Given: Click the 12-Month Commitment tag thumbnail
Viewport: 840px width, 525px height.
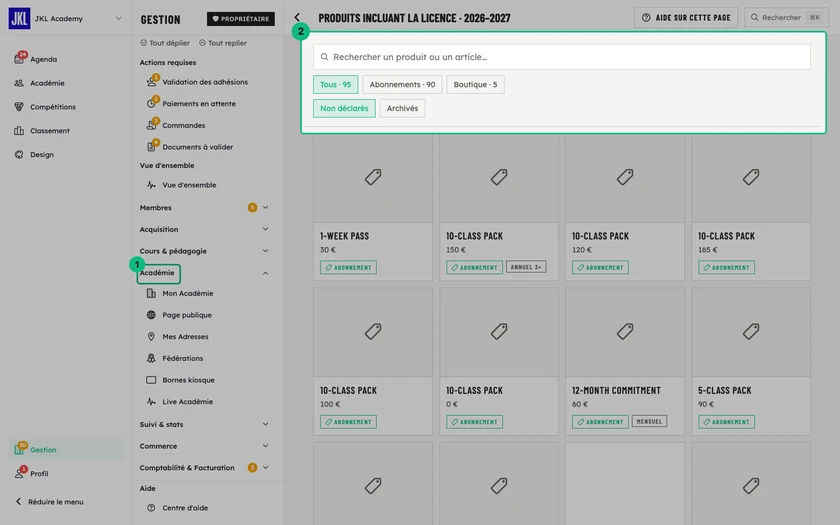Looking at the screenshot, I should pyautogui.click(x=625, y=332).
